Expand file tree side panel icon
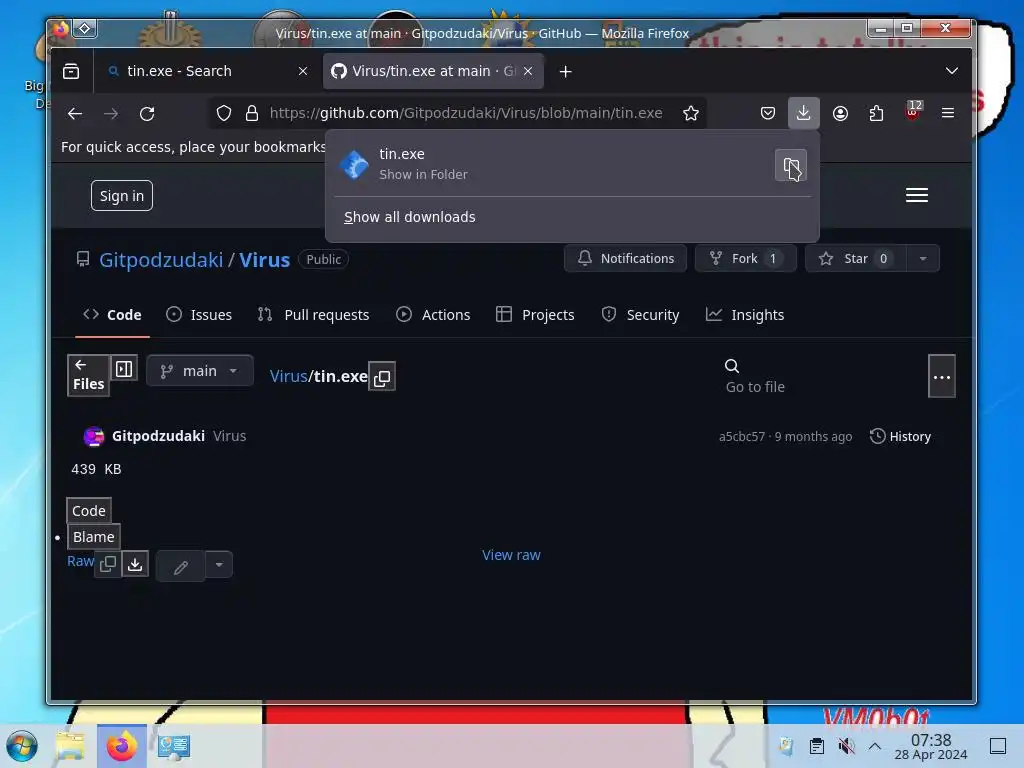1024x768 pixels. coord(123,369)
